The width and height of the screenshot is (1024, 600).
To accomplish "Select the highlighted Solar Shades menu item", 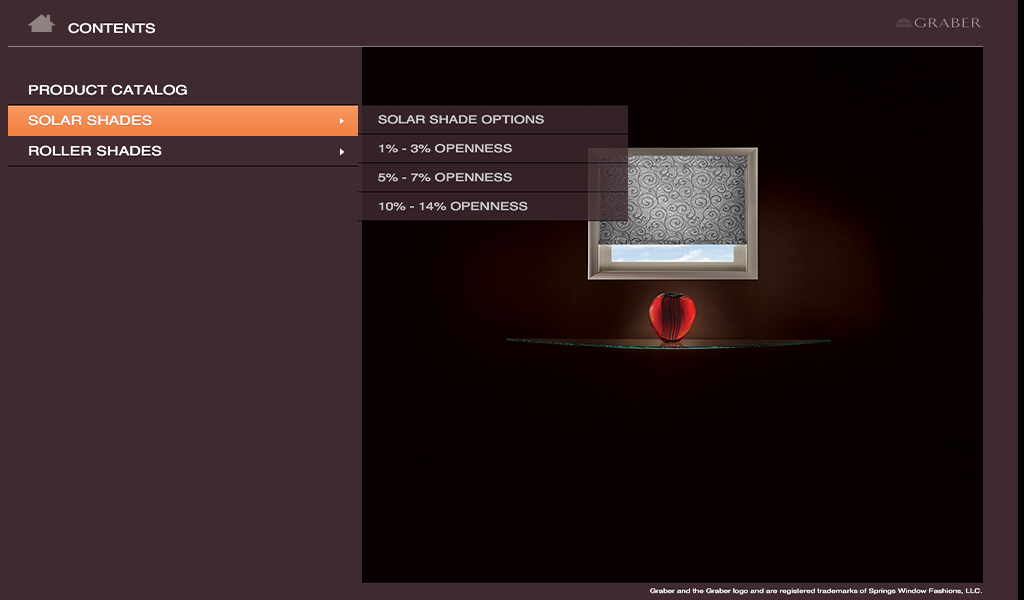I will [90, 120].
